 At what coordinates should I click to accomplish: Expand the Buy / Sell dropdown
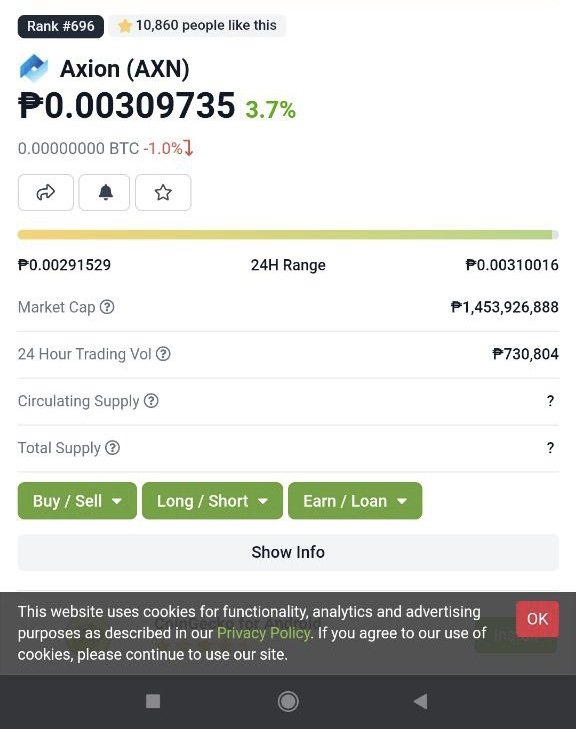(x=77, y=501)
